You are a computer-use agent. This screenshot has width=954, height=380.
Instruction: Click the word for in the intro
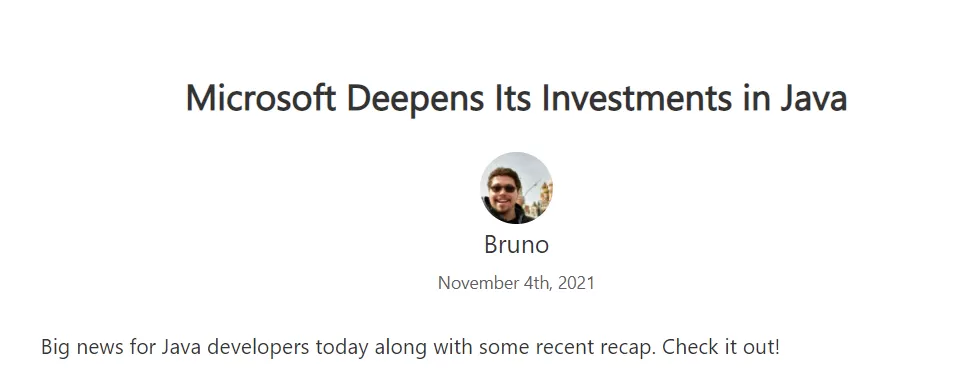tap(142, 347)
